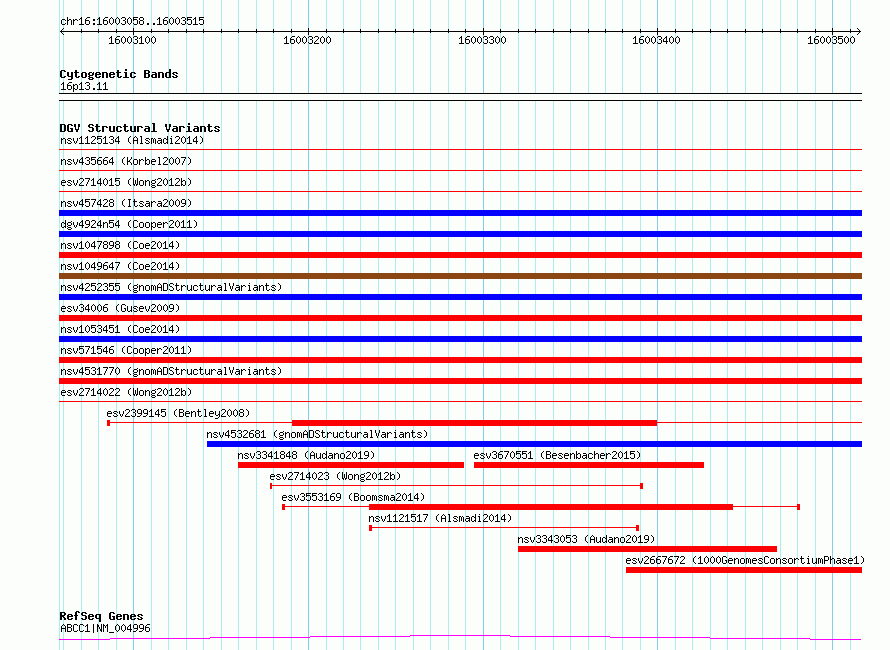
Task: Click the 16003300 ruler tick label
Action: (x=482, y=40)
